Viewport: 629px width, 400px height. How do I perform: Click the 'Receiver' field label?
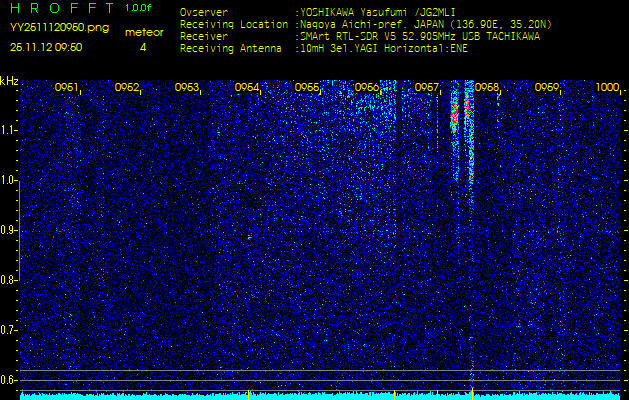click(204, 37)
